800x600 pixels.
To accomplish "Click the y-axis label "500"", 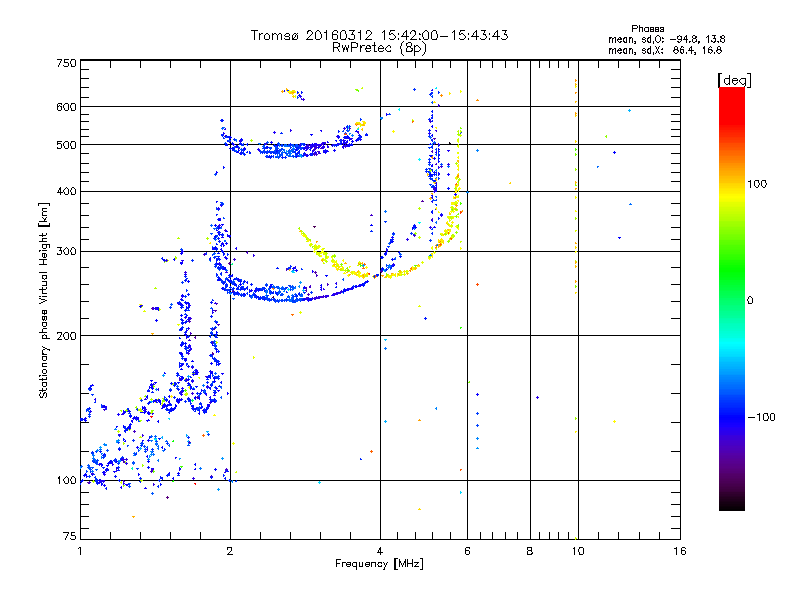I will coord(66,145).
